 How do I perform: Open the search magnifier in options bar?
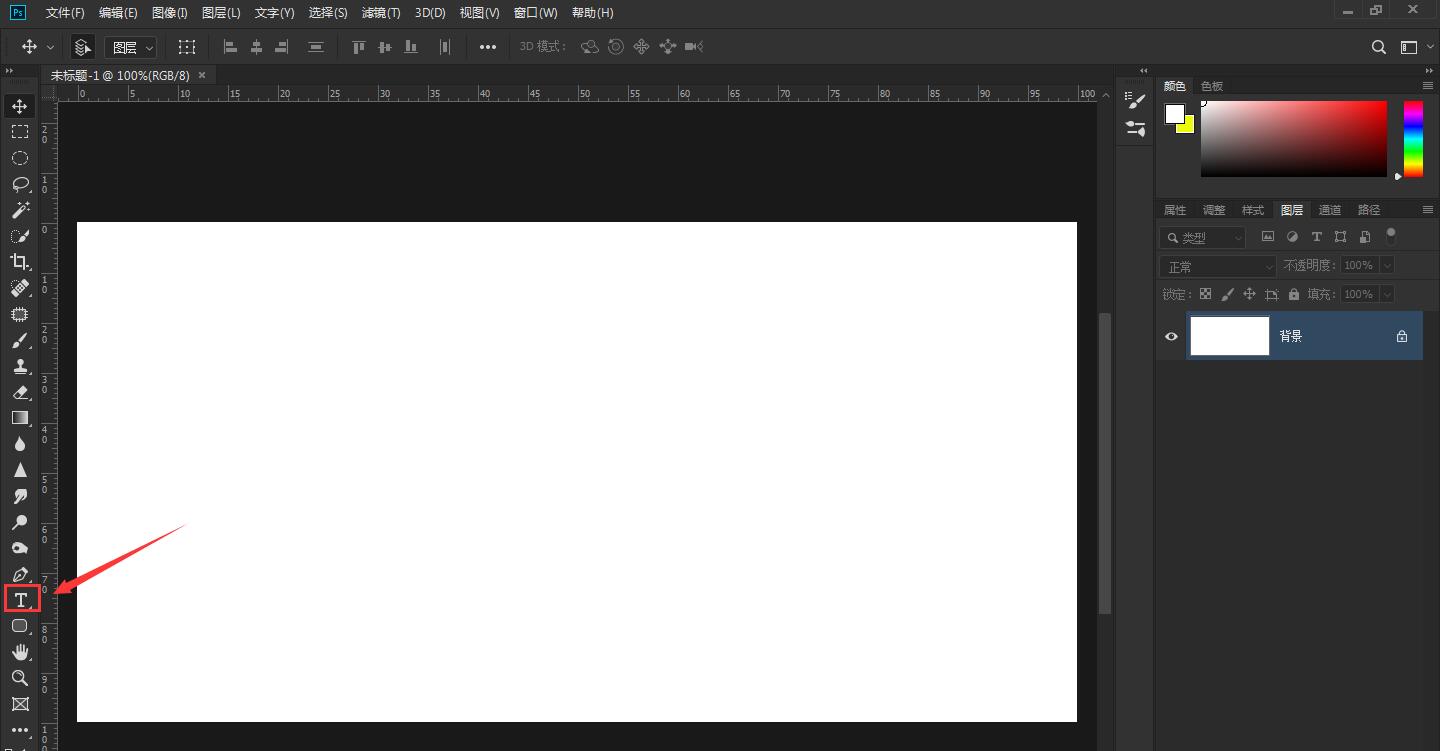click(1378, 47)
